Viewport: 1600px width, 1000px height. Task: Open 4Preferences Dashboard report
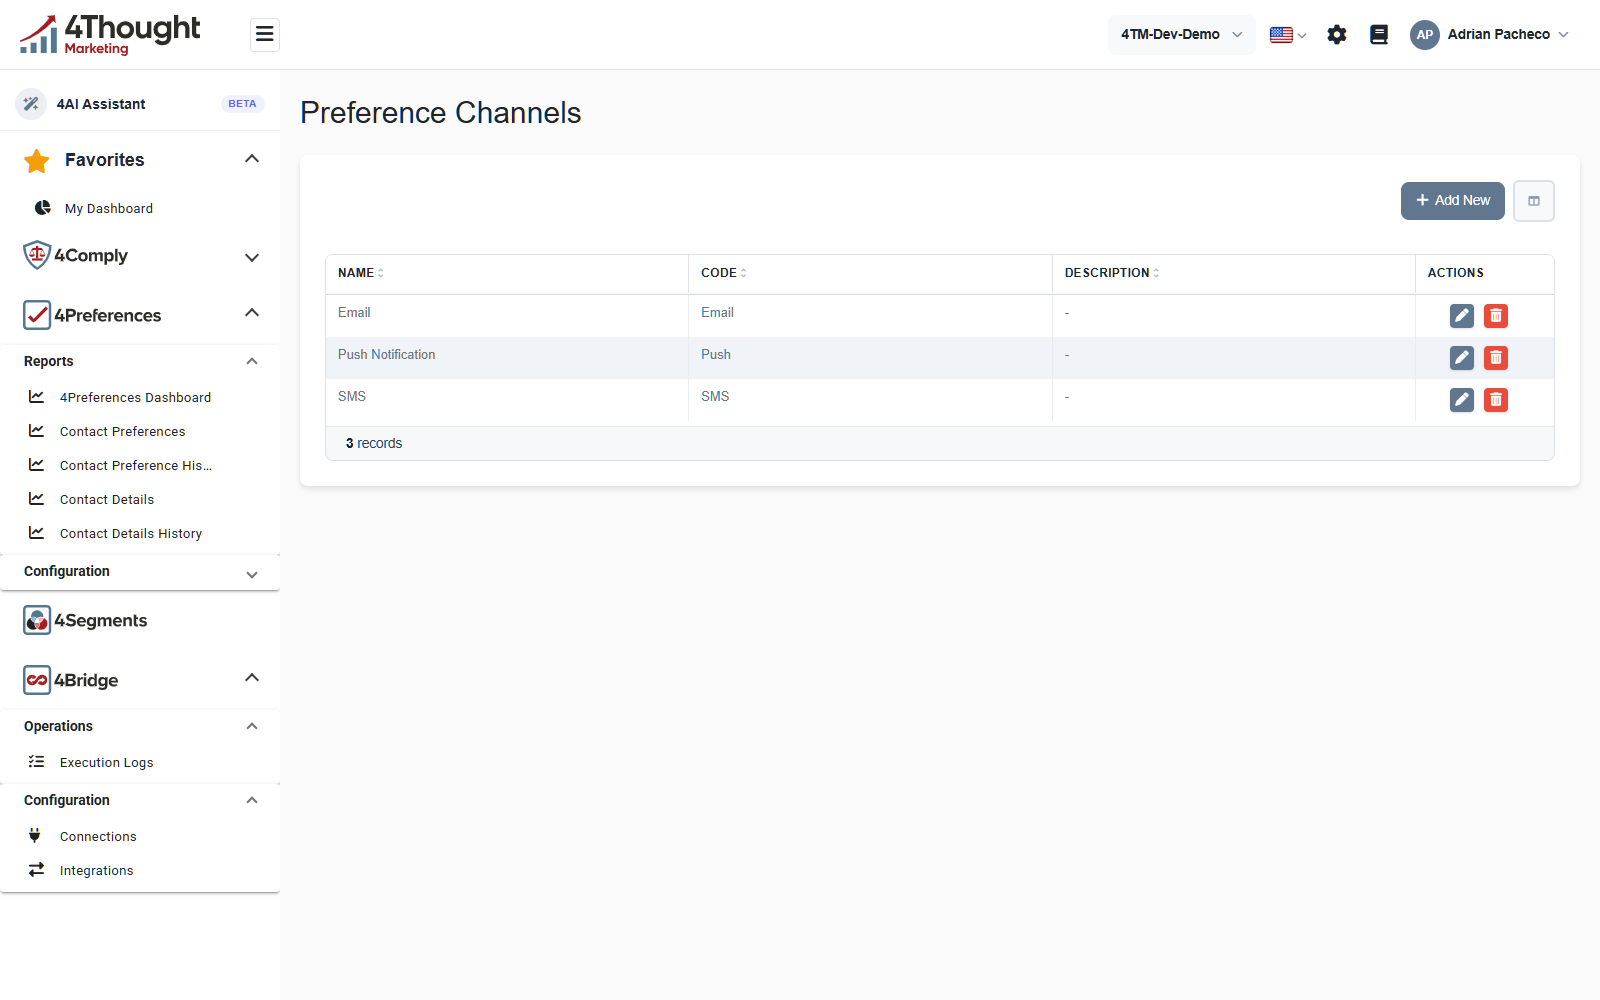pos(135,398)
